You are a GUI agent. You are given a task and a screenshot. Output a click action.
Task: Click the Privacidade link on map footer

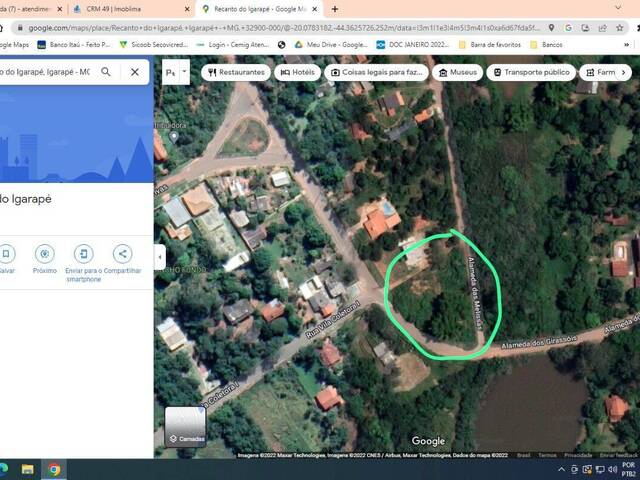[578, 455]
